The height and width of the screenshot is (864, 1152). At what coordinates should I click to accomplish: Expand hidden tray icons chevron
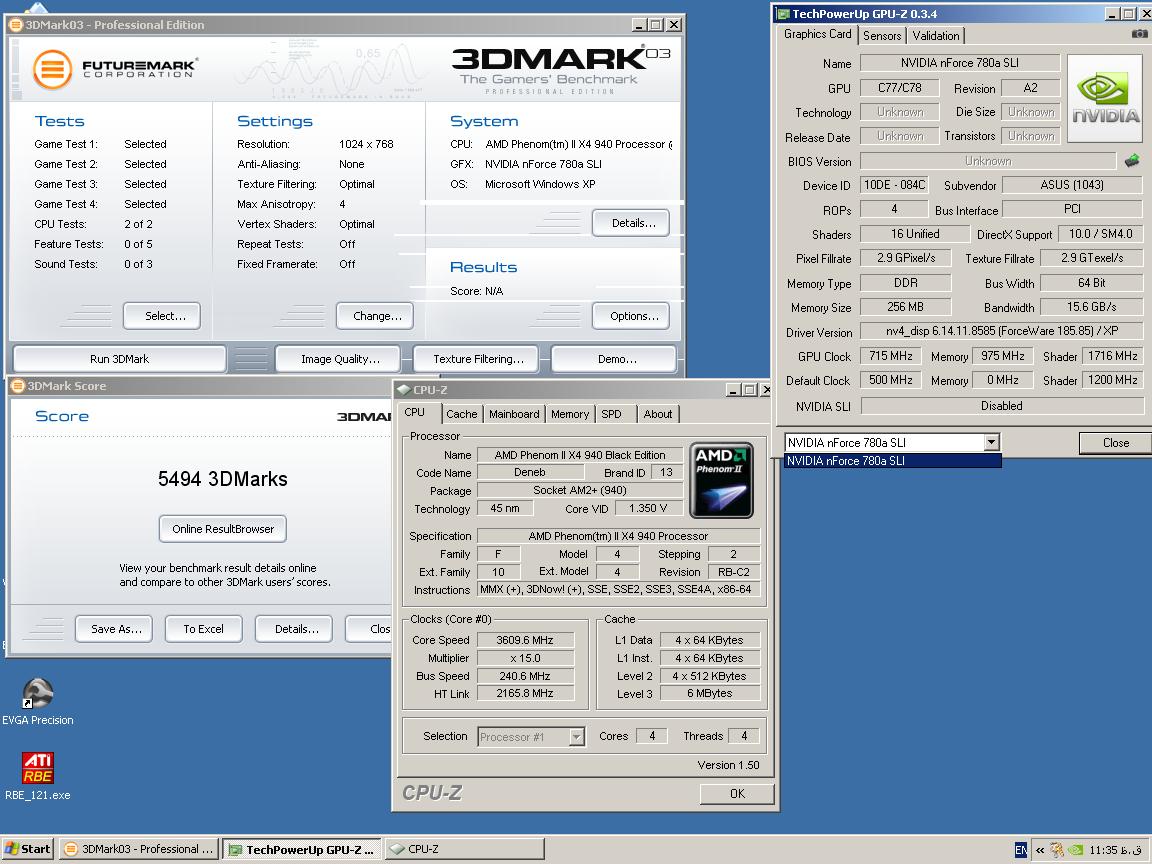(1040, 850)
